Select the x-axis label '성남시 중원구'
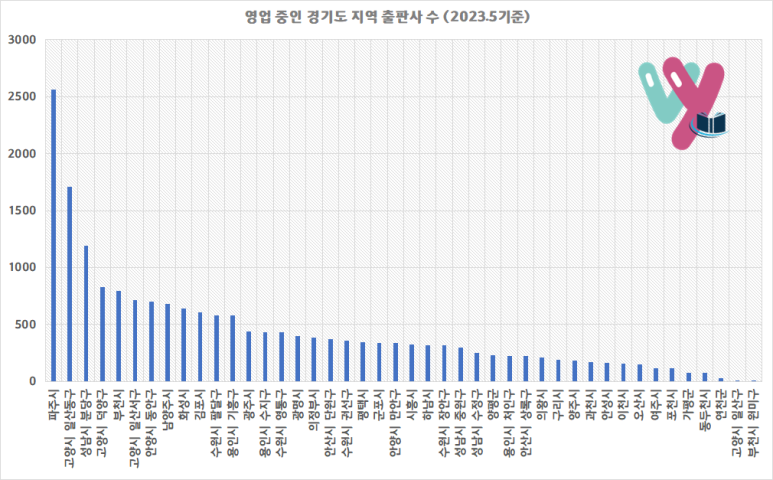The image size is (773, 480). 460,422
